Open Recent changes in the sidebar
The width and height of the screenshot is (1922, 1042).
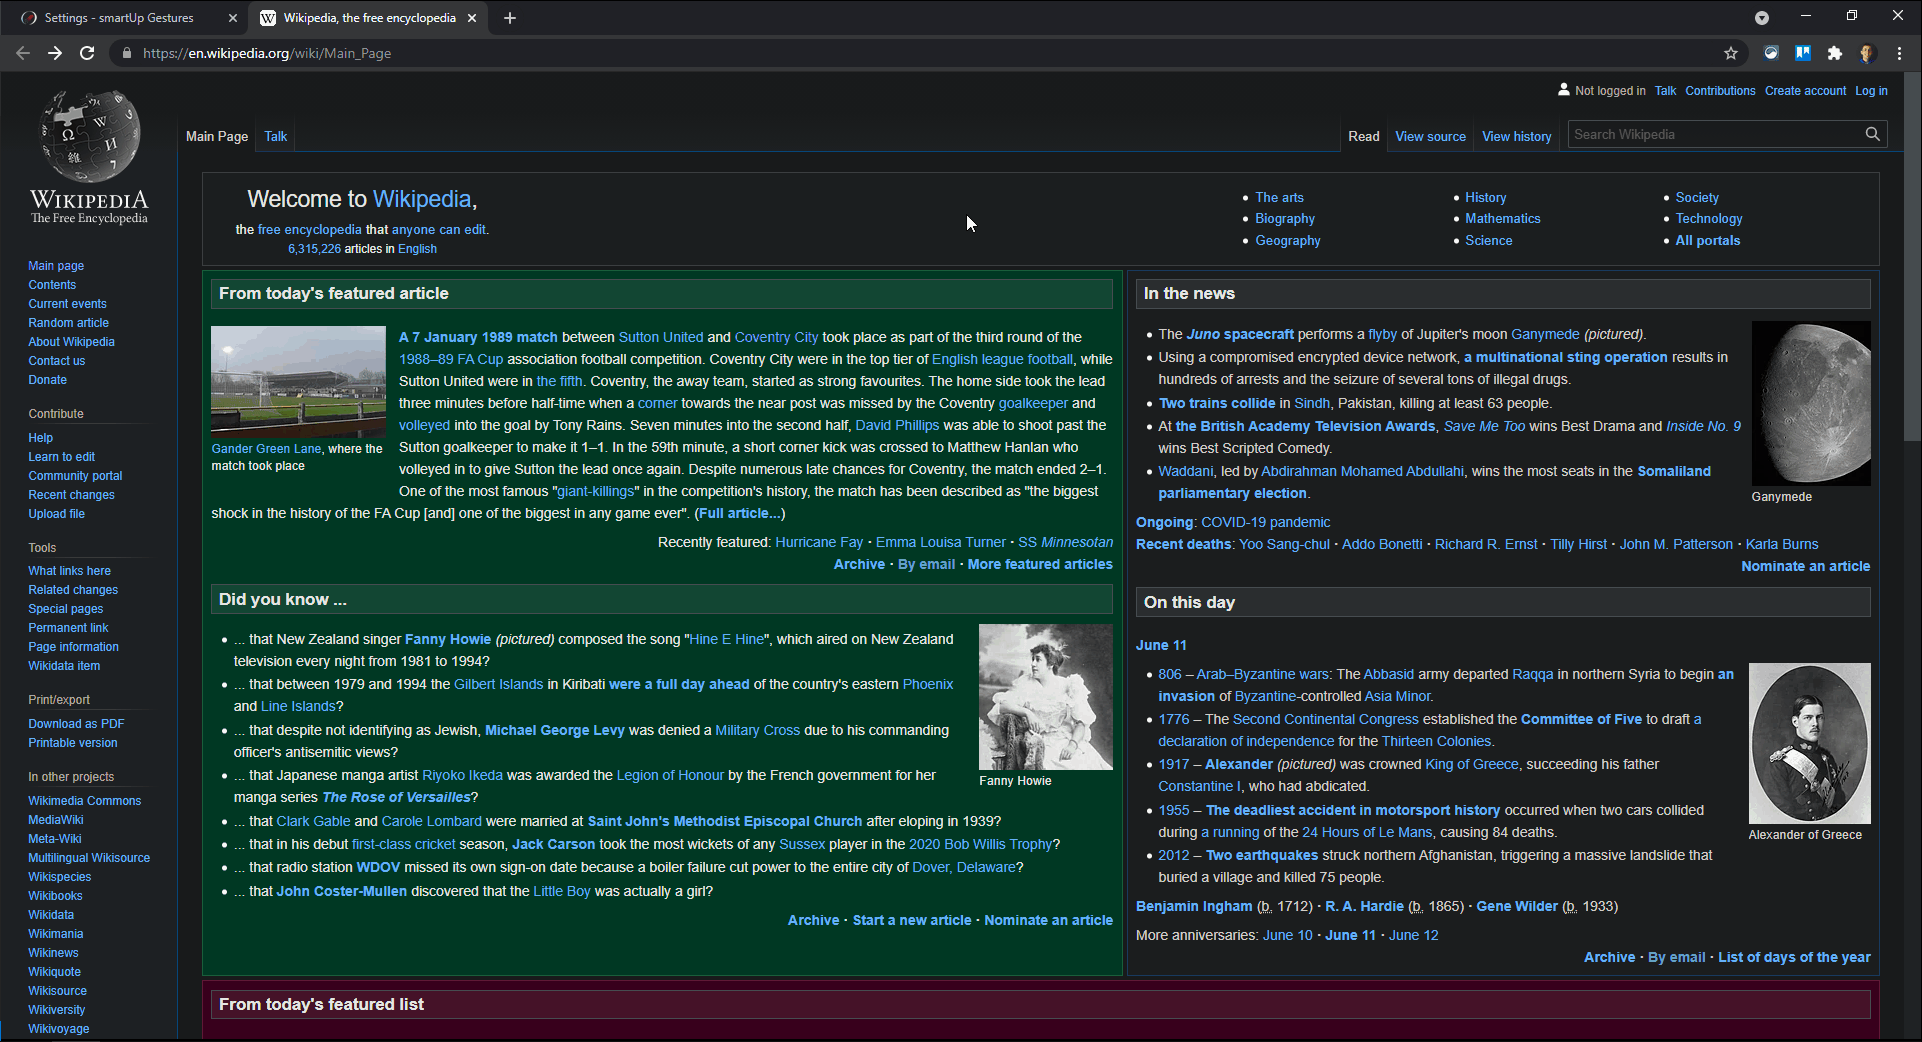tap(71, 495)
